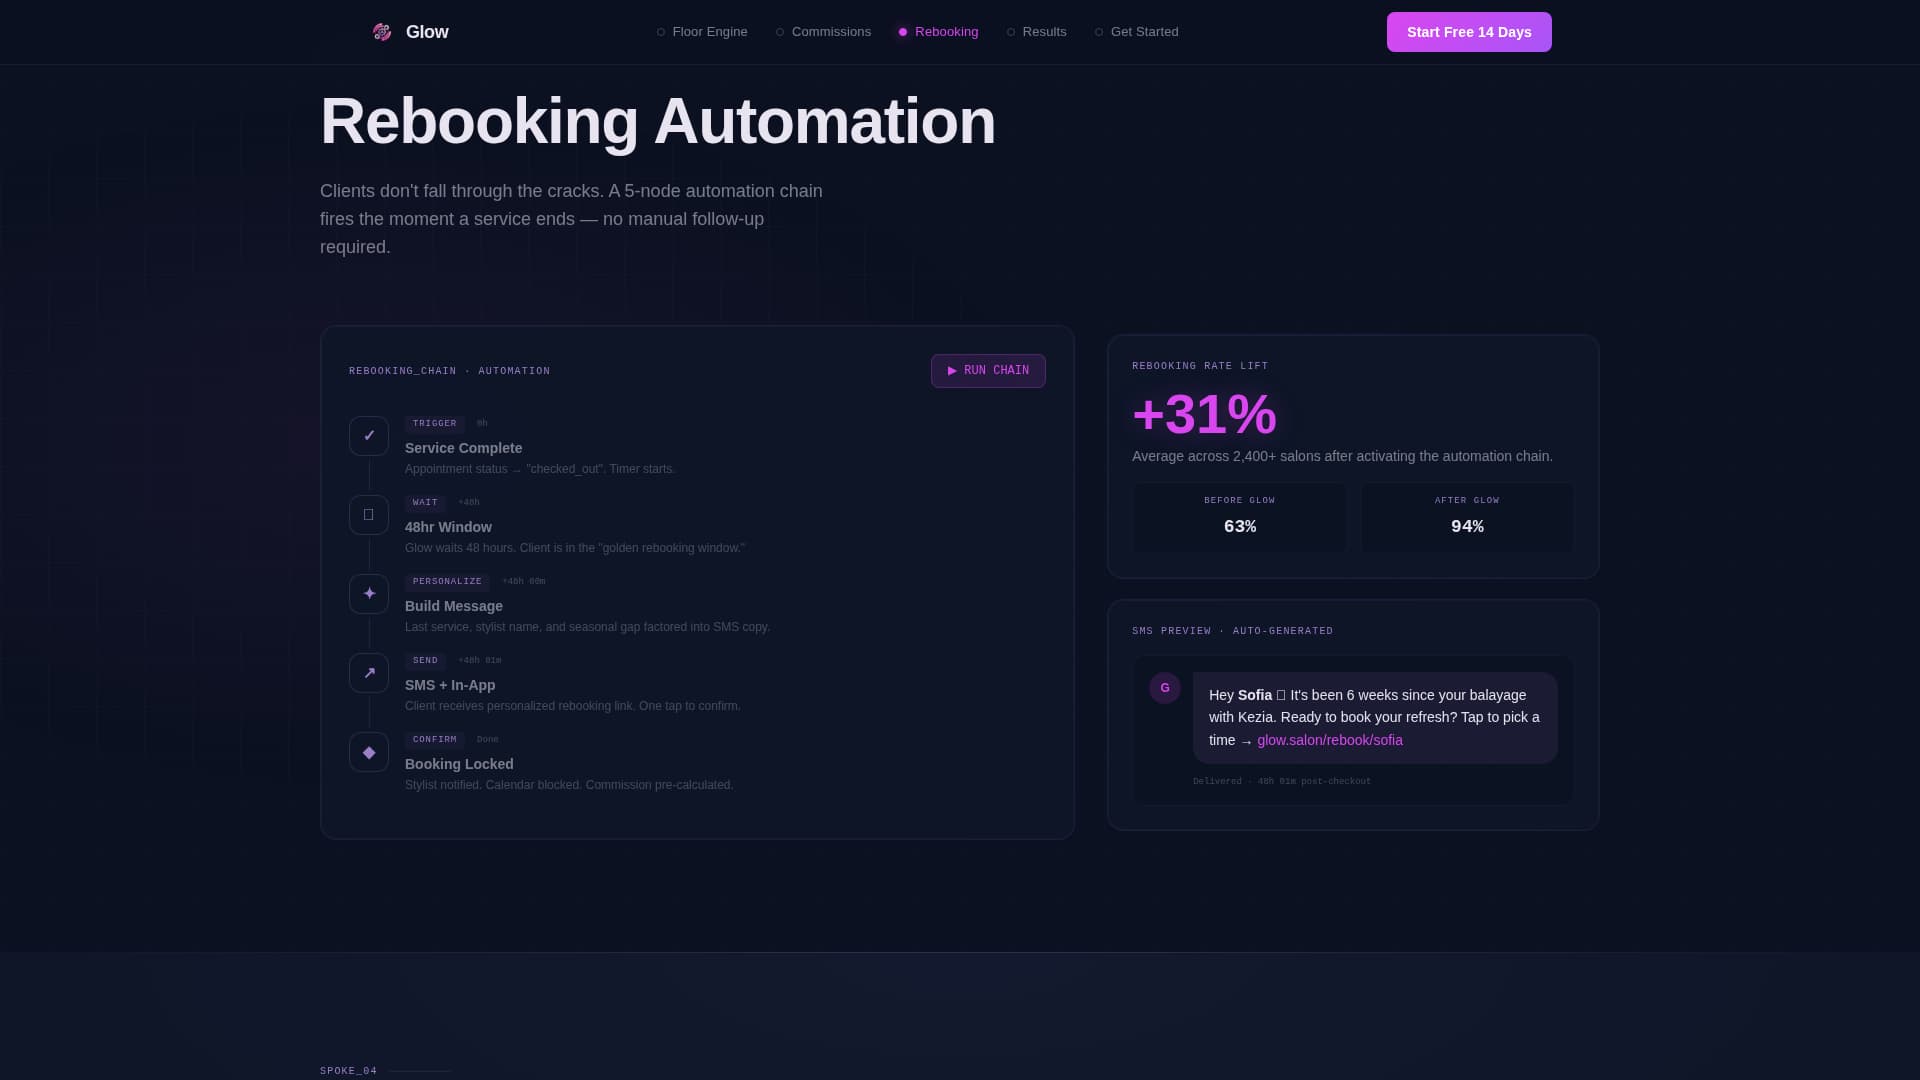Click the Delivered 48h 01m post-checkout note
This screenshot has width=1920, height=1080.
1282,782
